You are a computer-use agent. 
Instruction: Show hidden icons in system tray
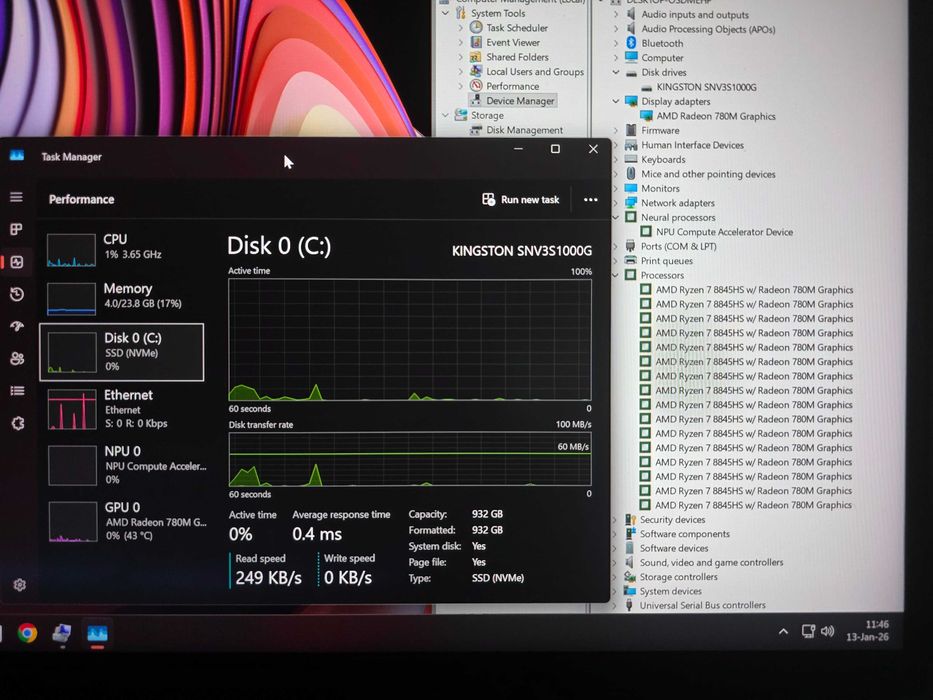[x=784, y=632]
